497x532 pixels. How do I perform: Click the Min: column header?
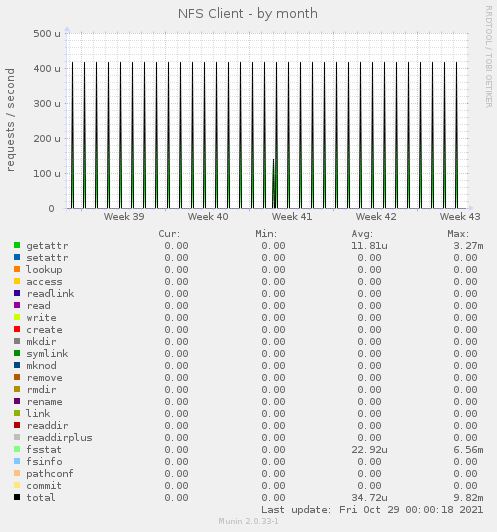(x=266, y=234)
